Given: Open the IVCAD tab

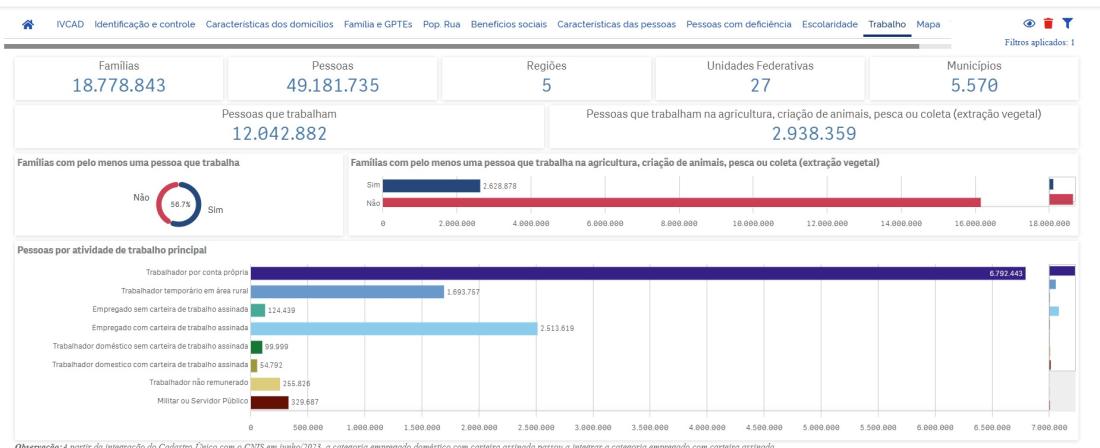Looking at the screenshot, I should [71, 24].
